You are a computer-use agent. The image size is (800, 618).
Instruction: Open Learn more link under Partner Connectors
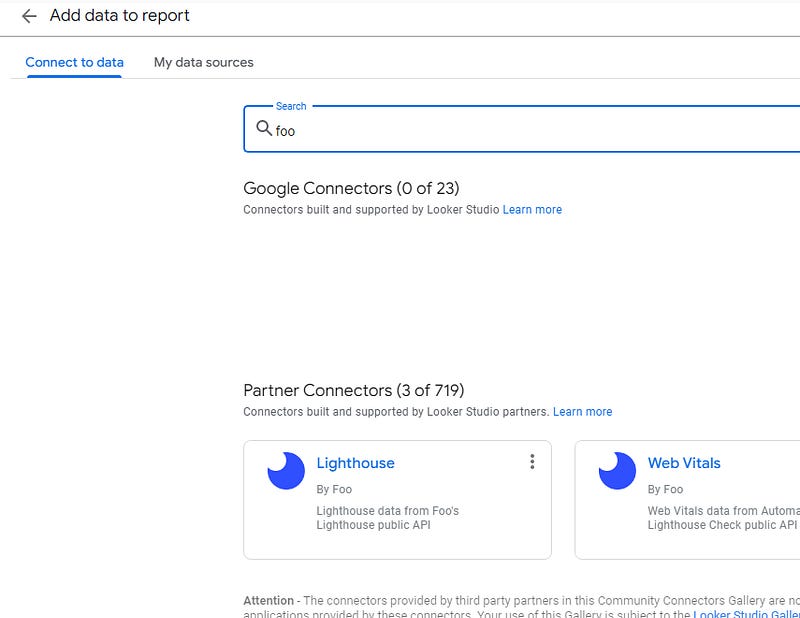(x=583, y=412)
